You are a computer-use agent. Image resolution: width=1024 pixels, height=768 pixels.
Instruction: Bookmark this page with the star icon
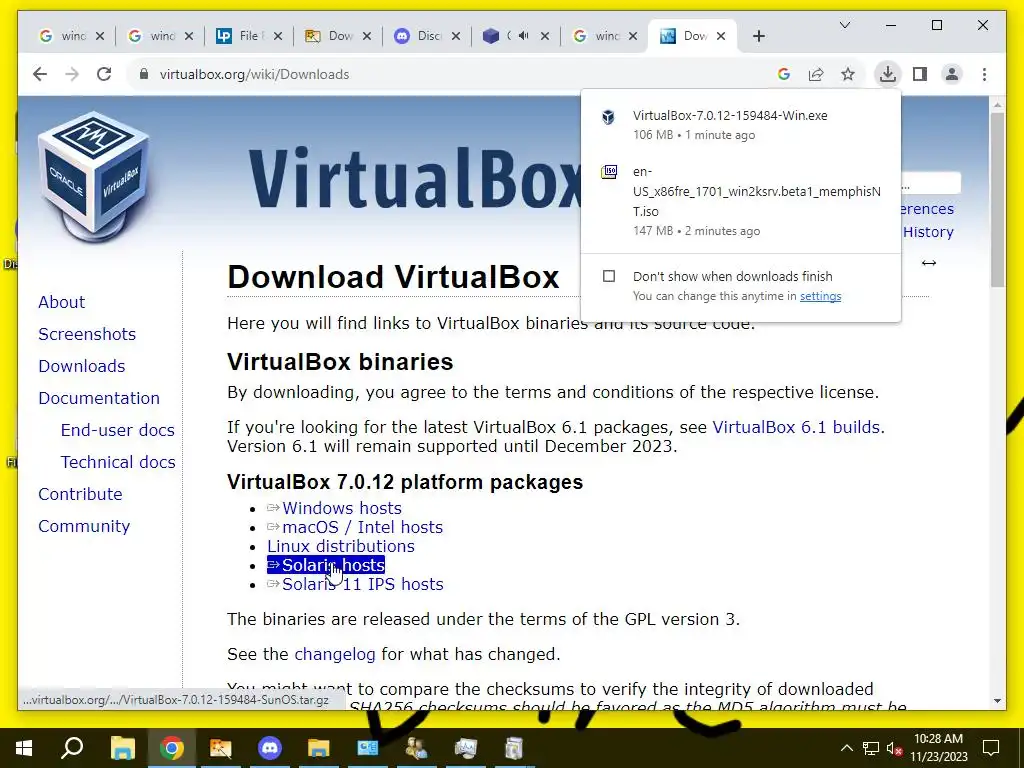[848, 74]
